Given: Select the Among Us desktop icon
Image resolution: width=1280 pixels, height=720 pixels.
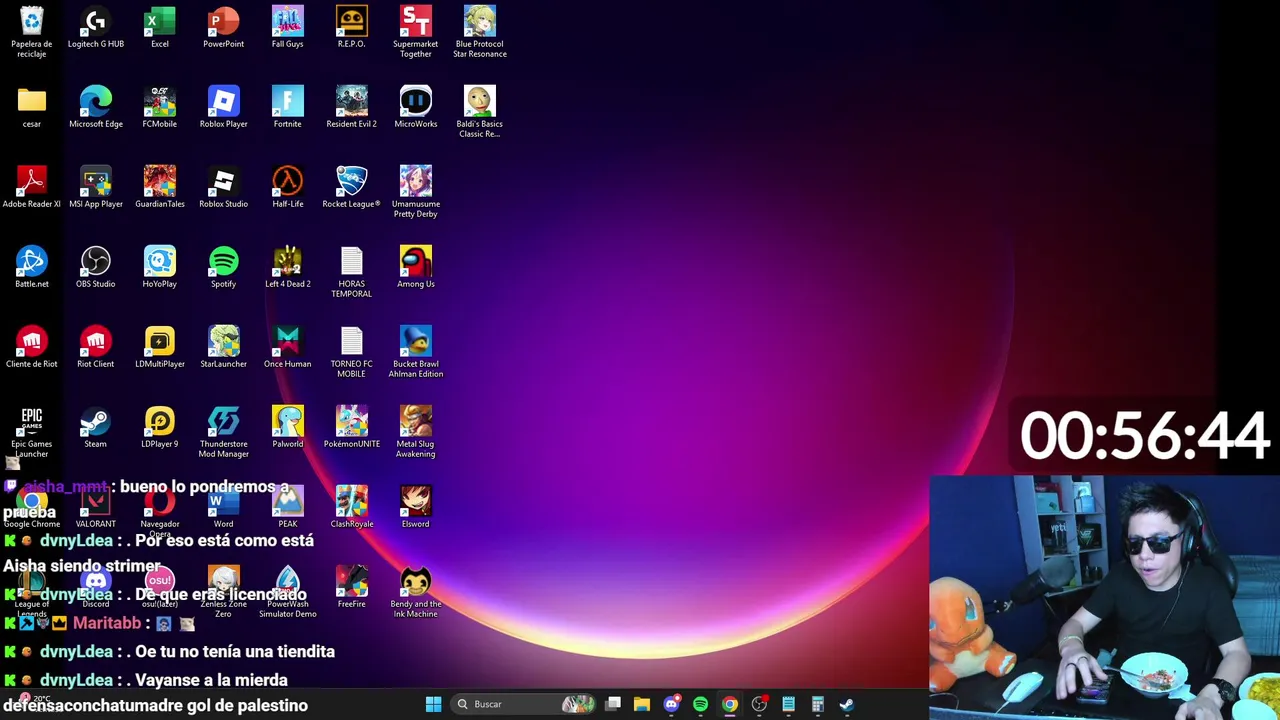Looking at the screenshot, I should pos(416,267).
